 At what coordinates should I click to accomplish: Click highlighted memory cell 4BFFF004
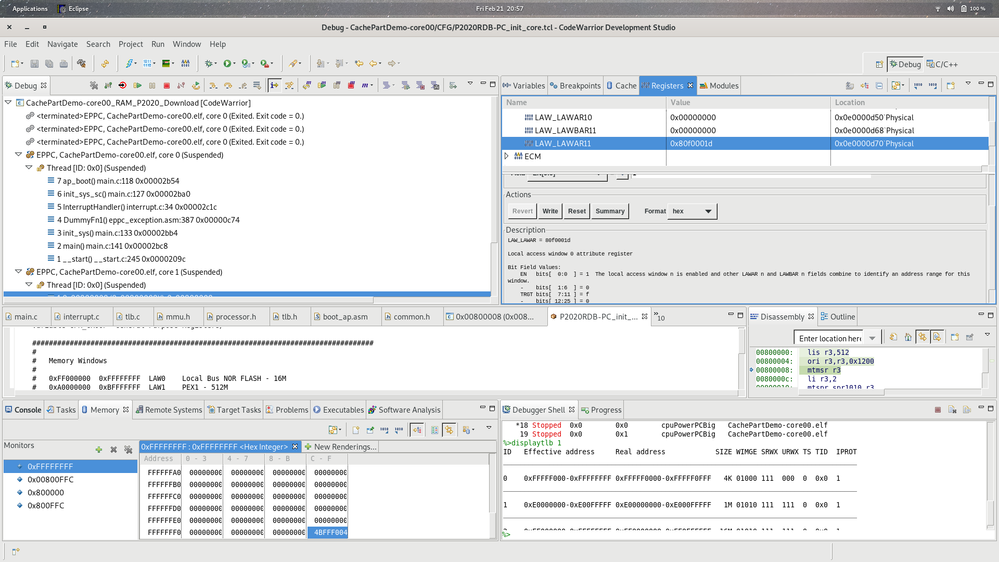pyautogui.click(x=327, y=533)
